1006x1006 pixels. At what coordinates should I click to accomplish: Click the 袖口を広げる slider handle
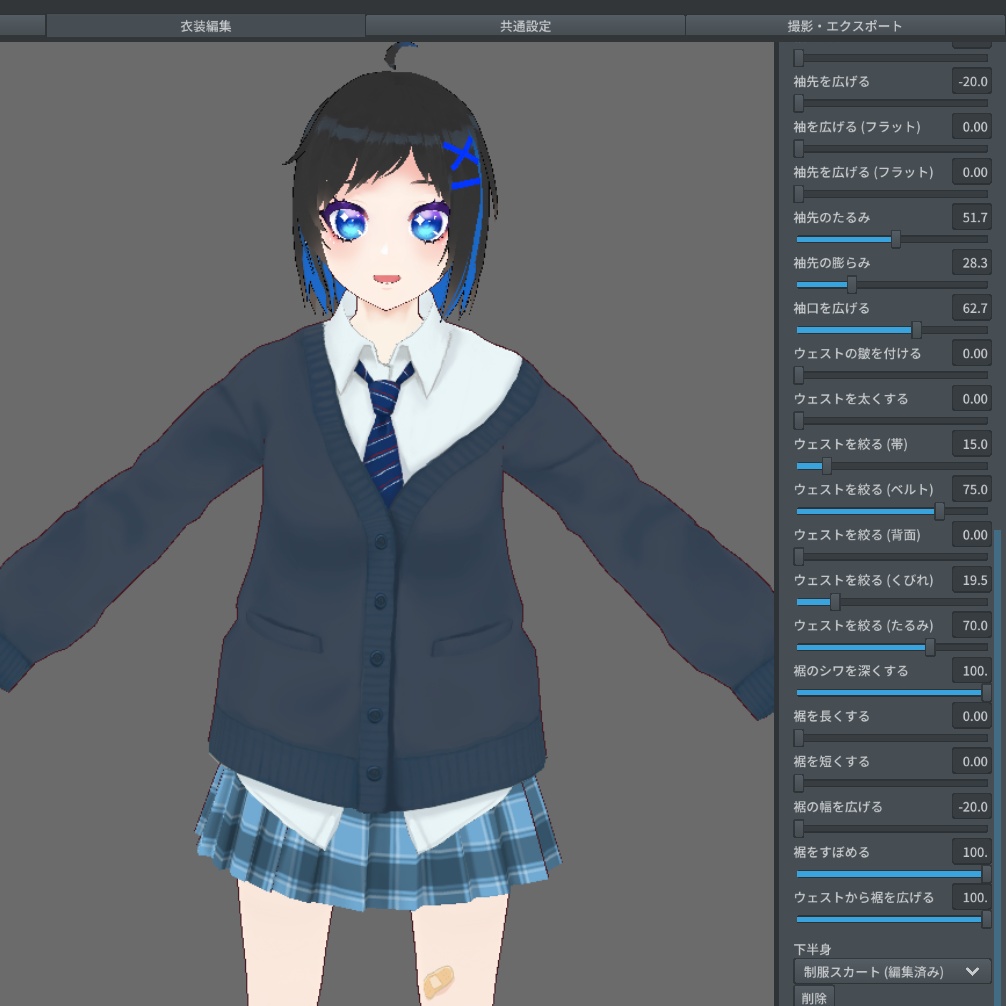pos(916,330)
